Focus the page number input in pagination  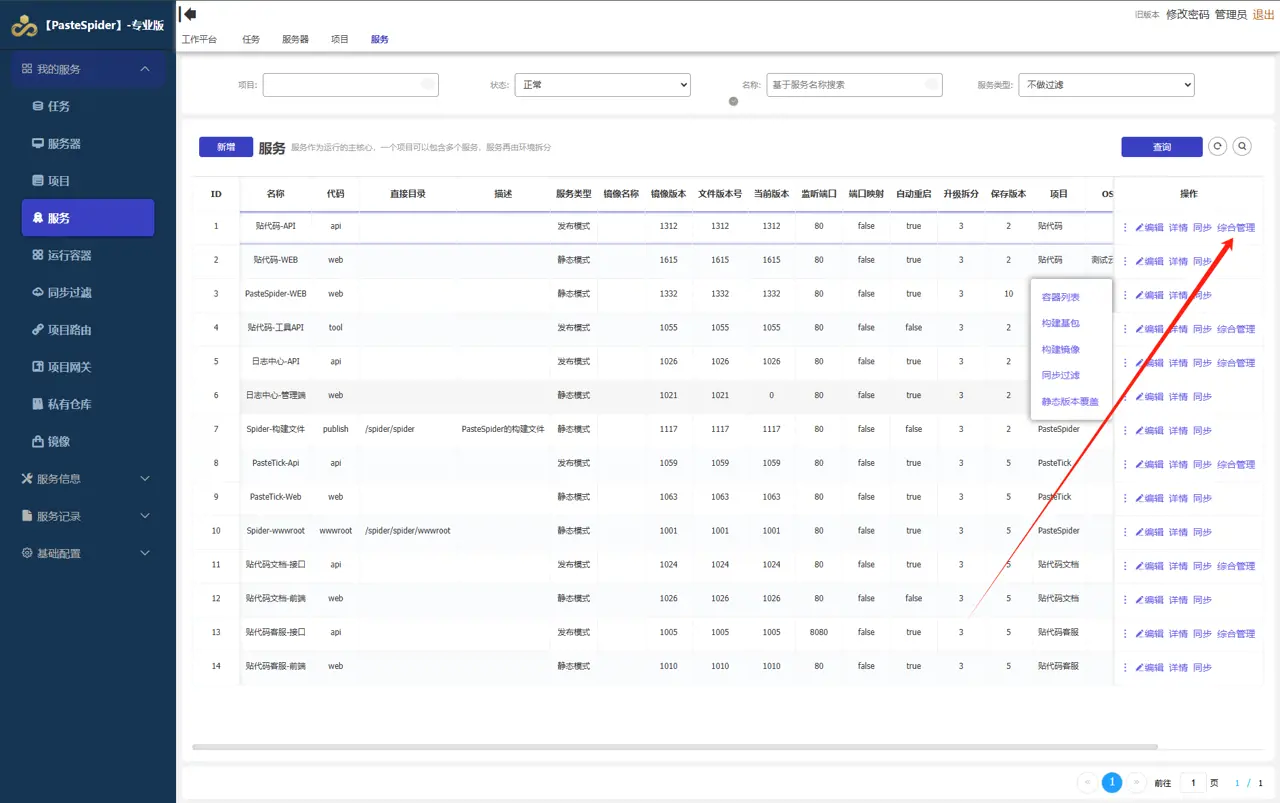1192,783
